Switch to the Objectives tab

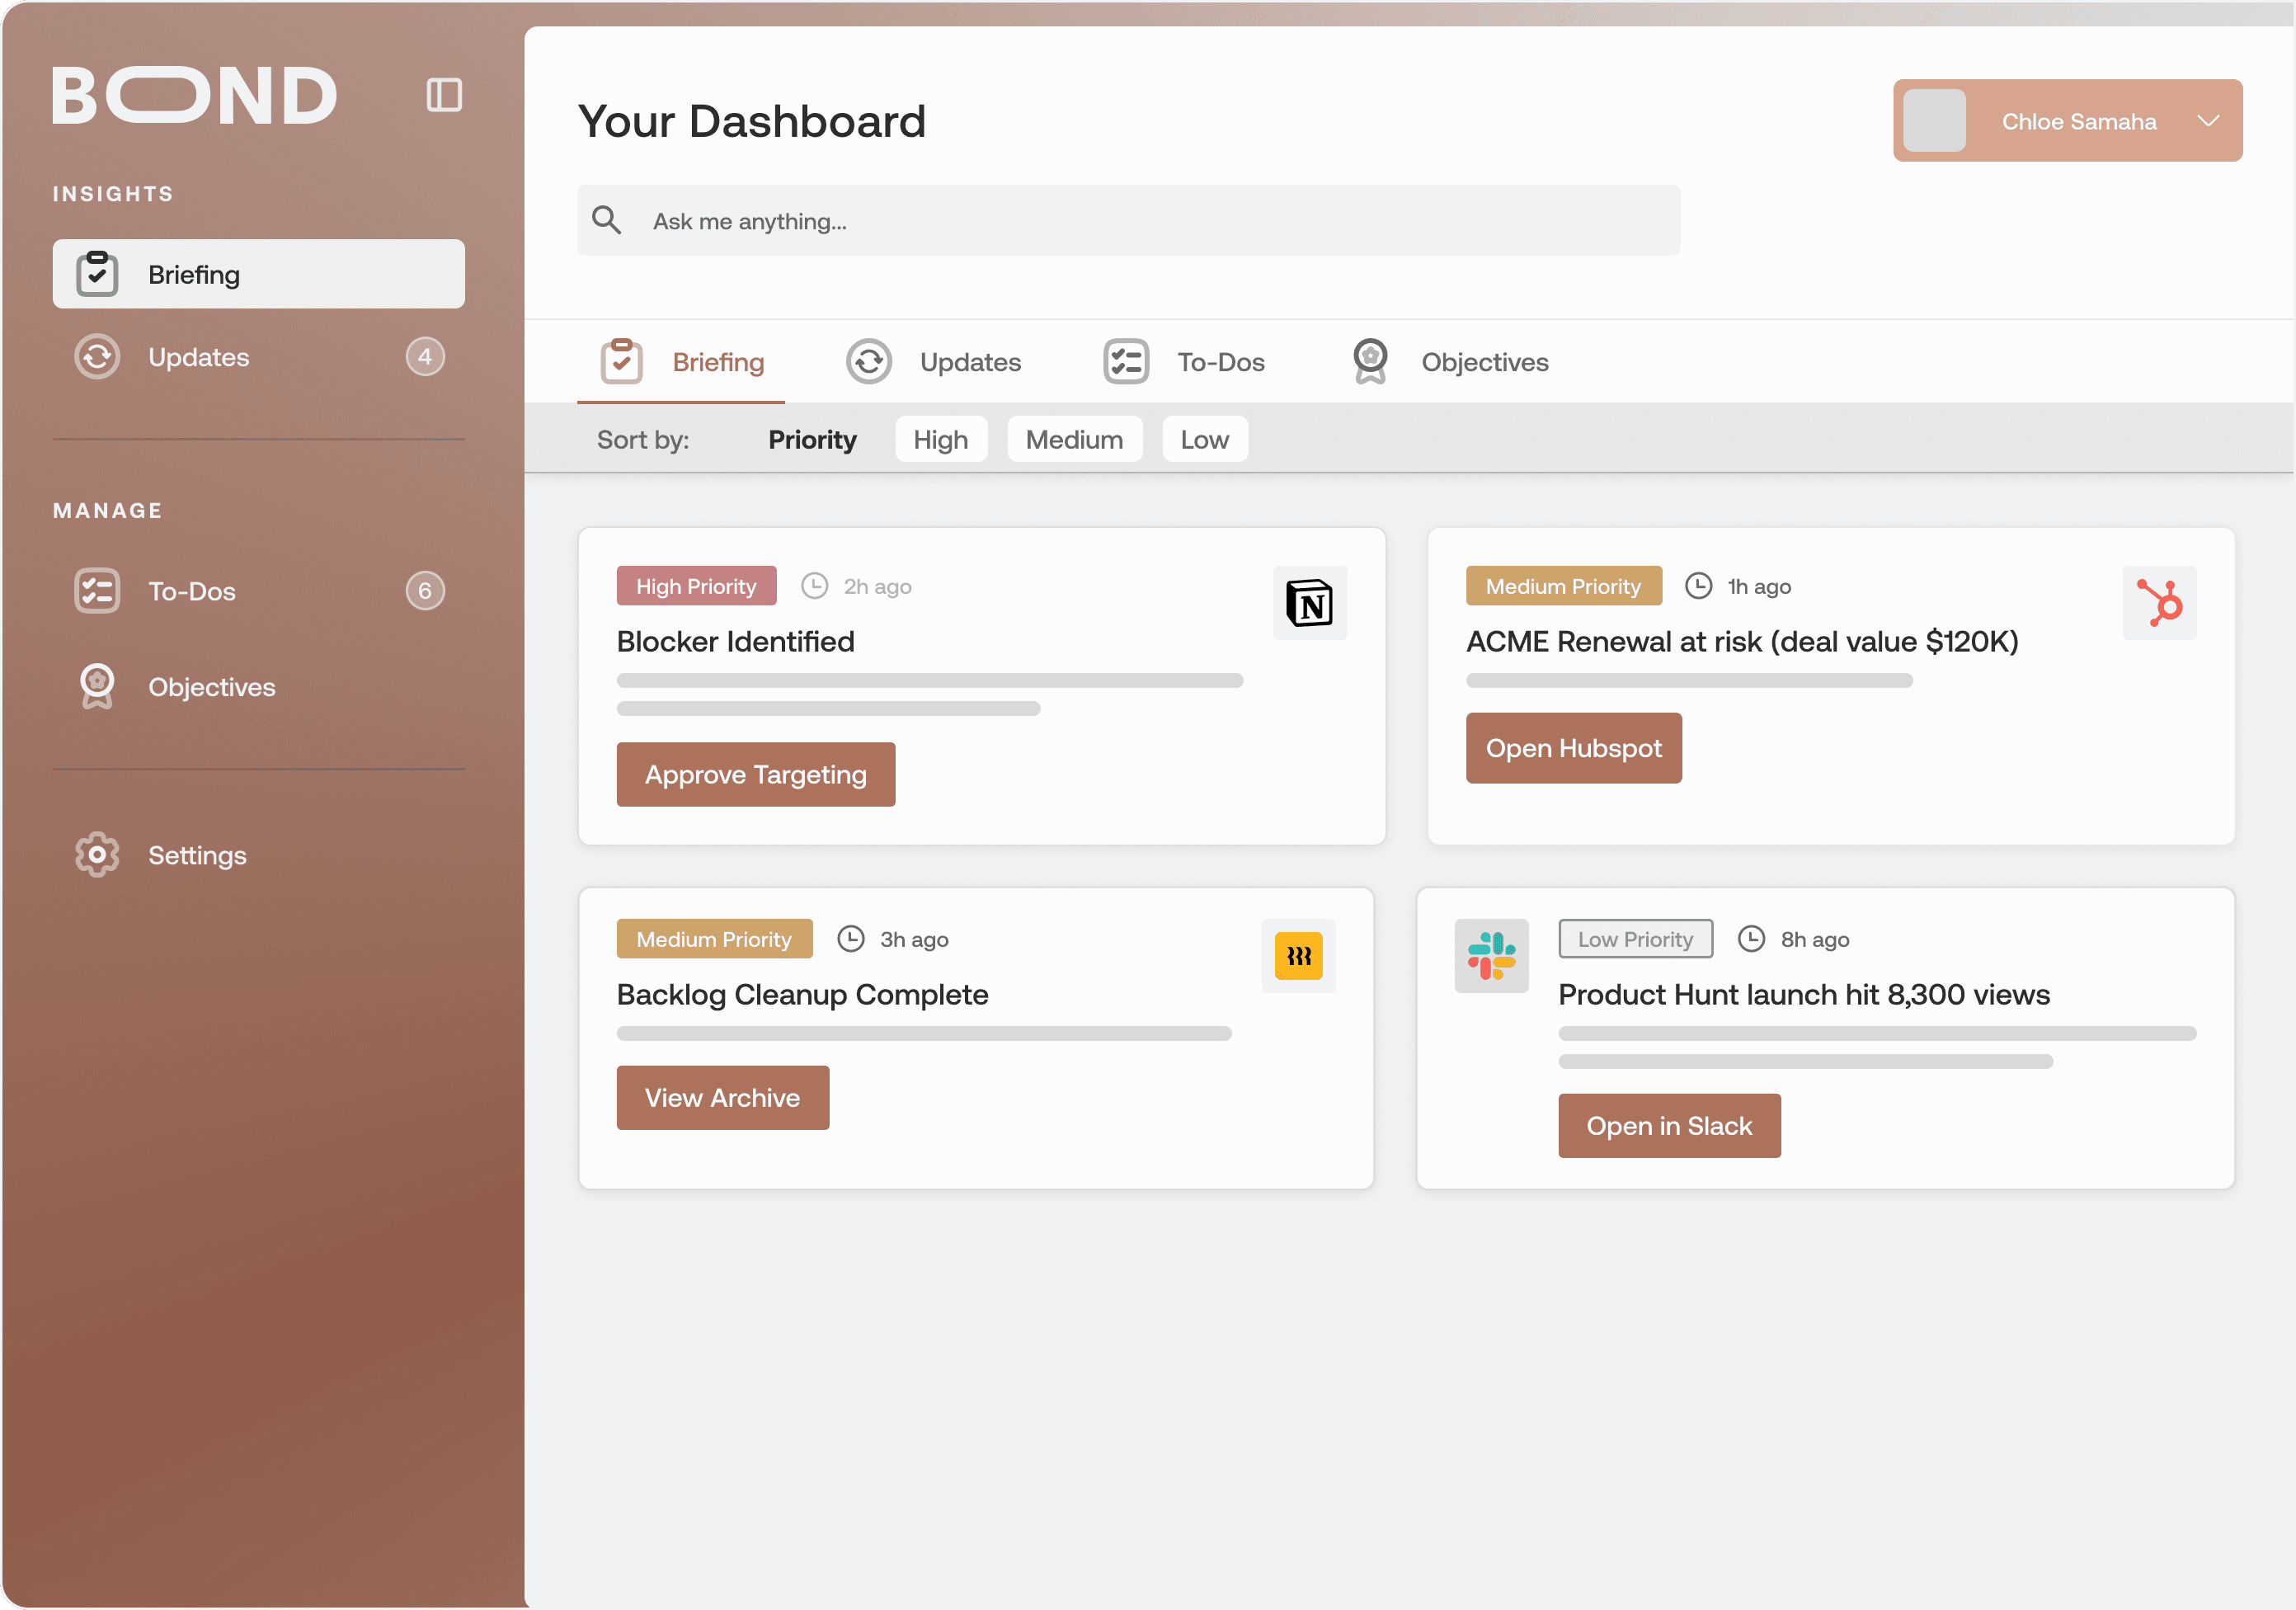(1449, 362)
